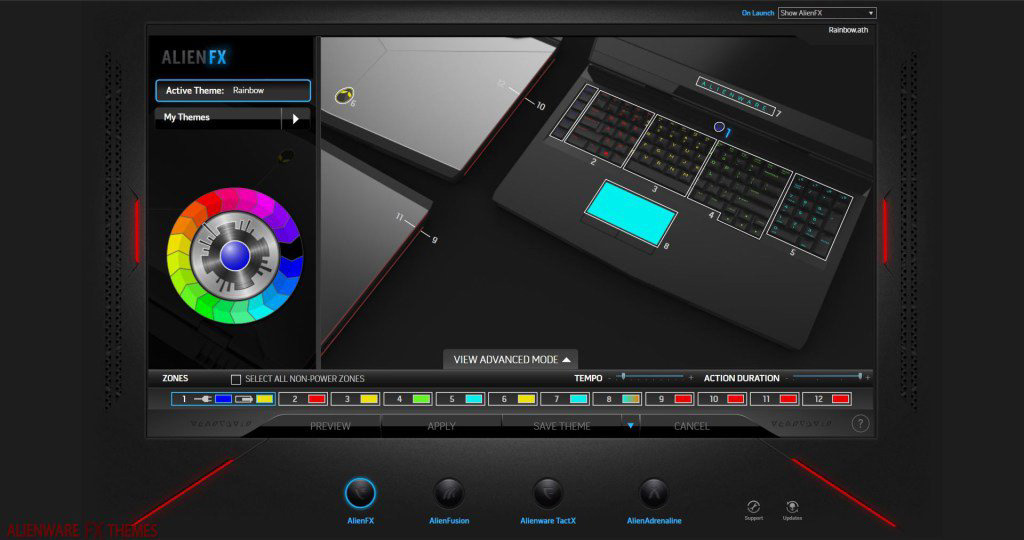Click the ZONES label
Screen dimensions: 1024x540
pos(175,378)
